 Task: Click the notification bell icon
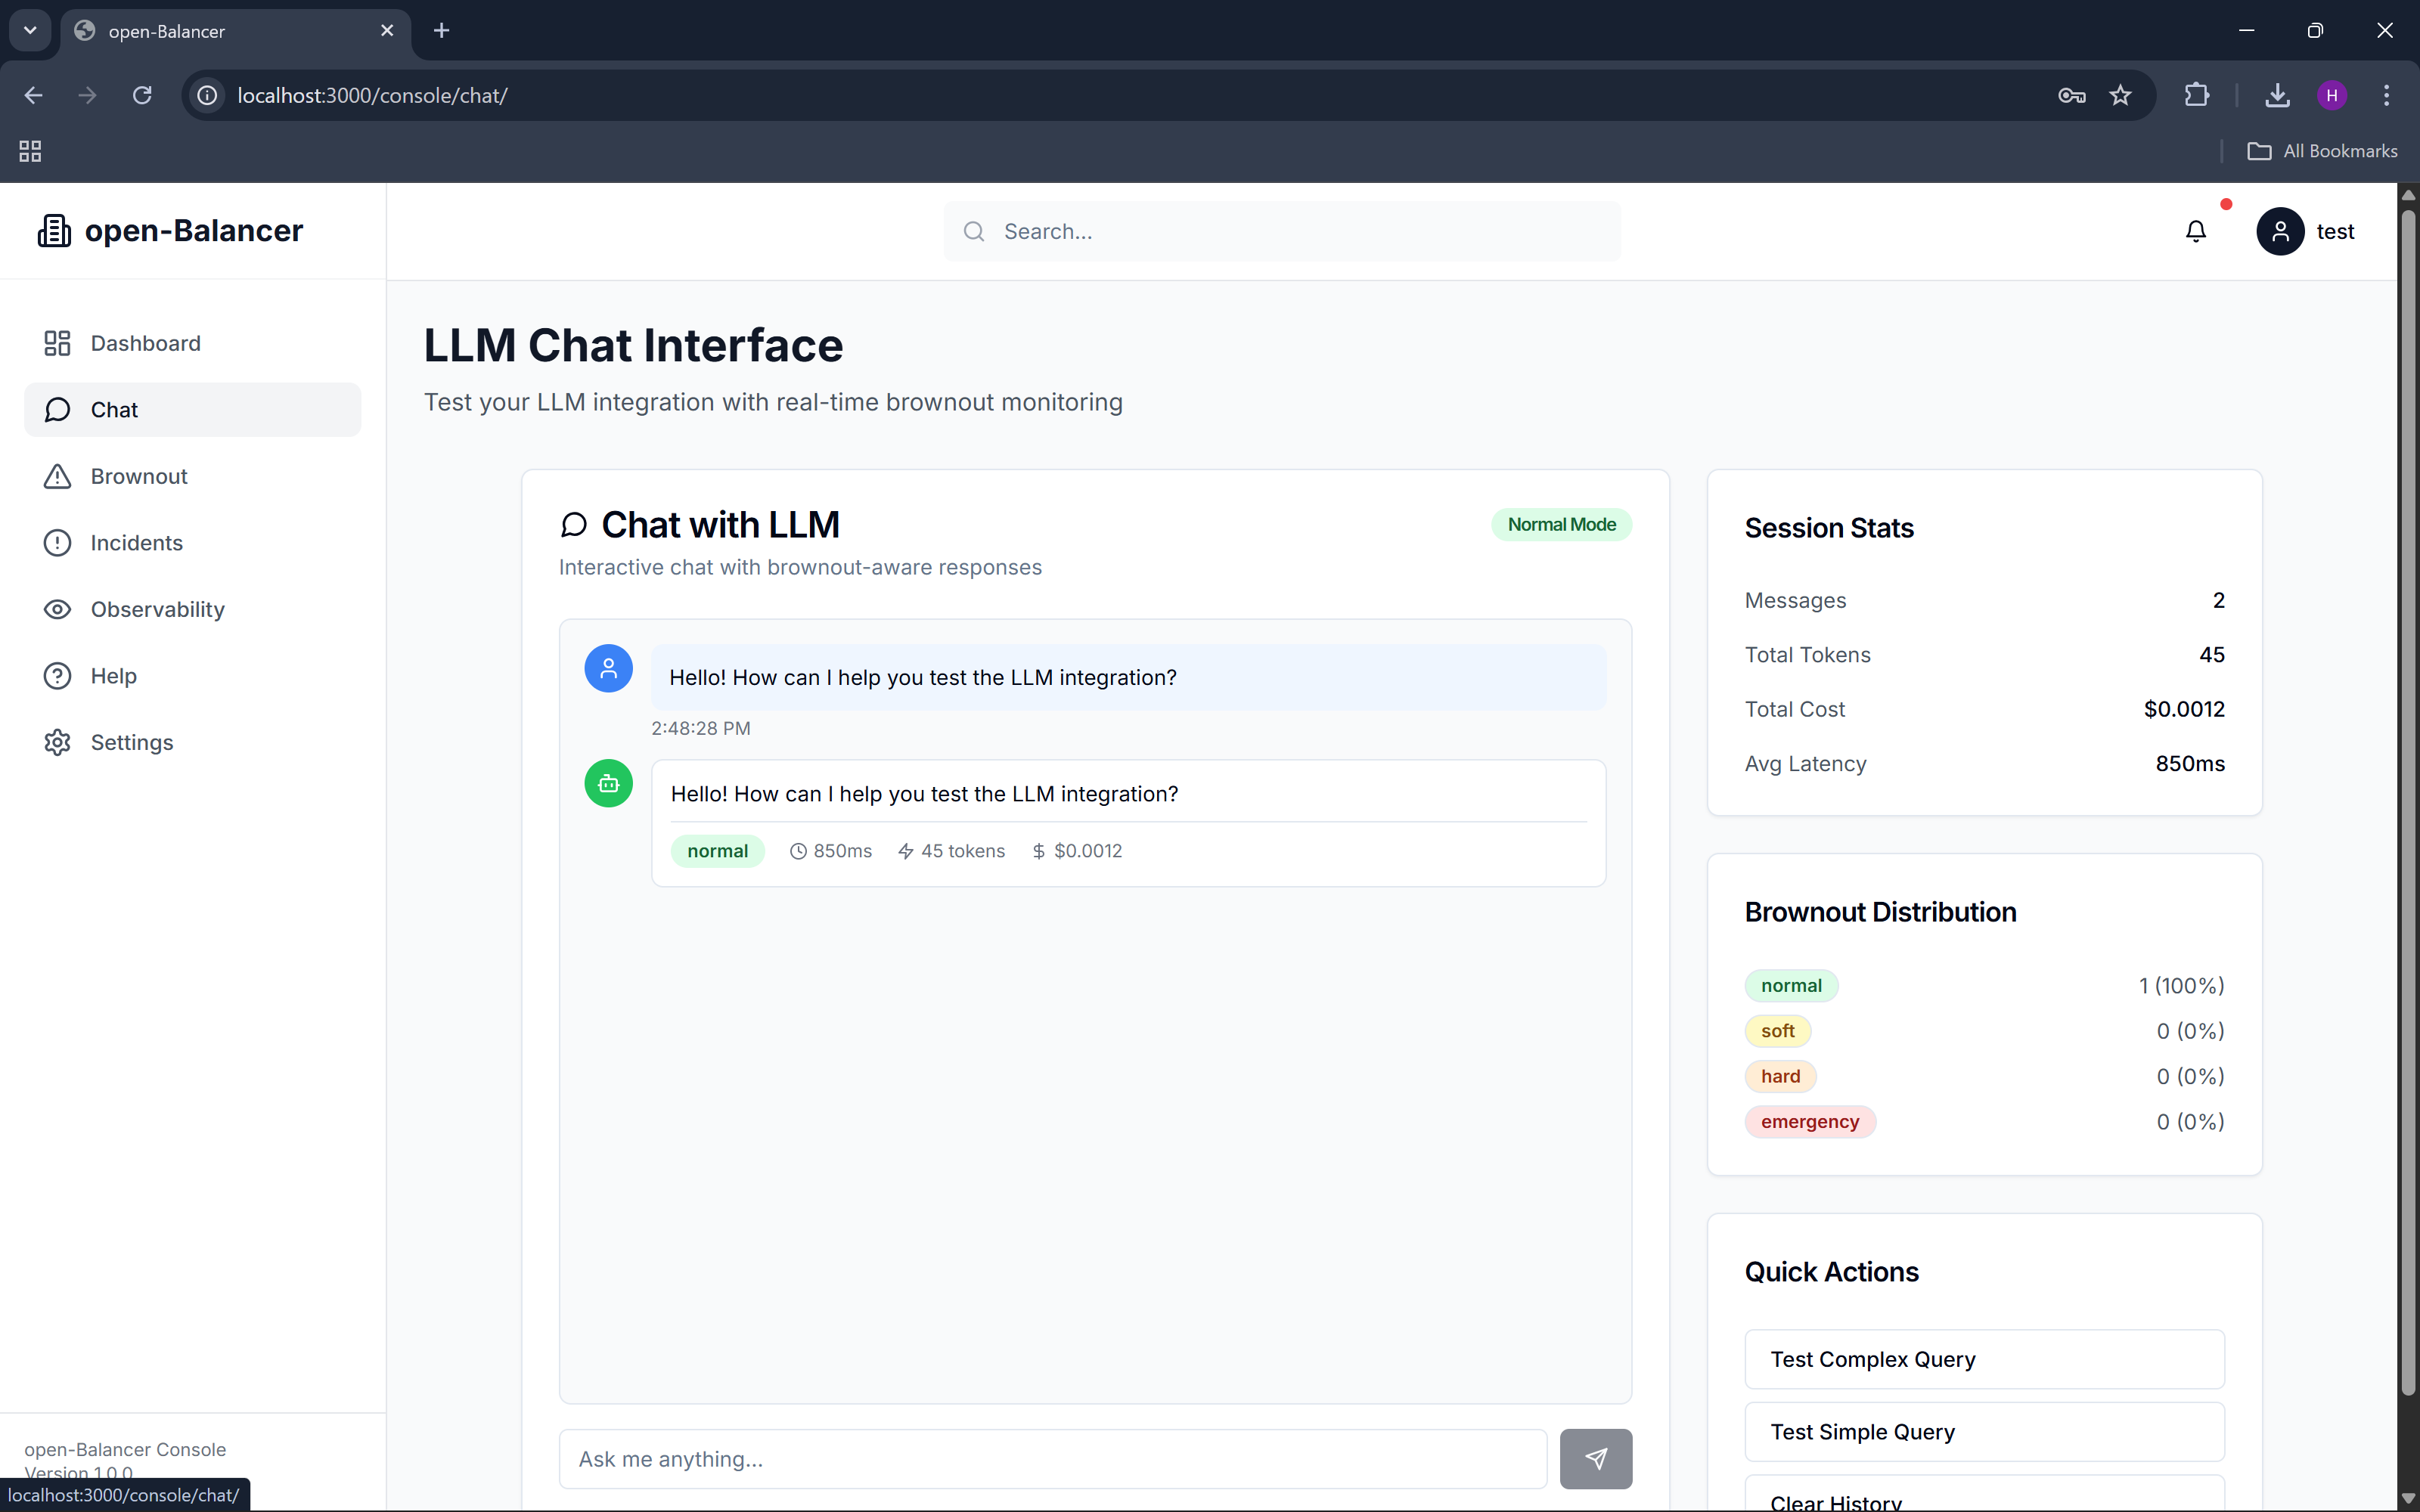2195,231
